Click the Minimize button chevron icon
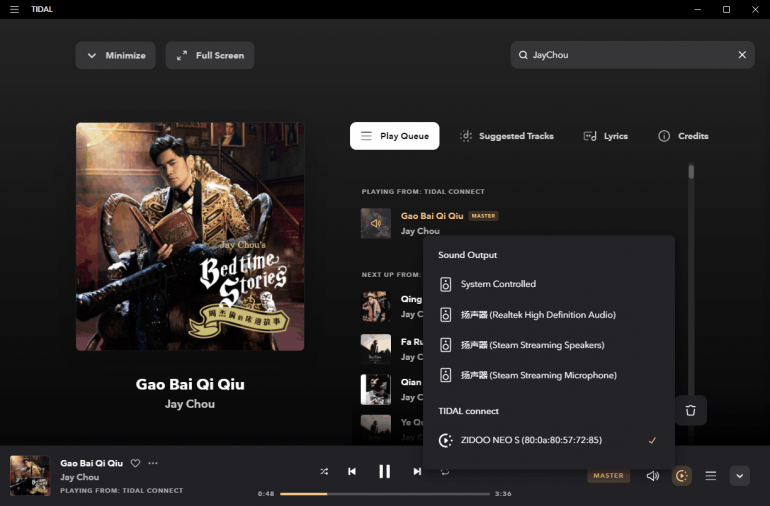 (91, 56)
